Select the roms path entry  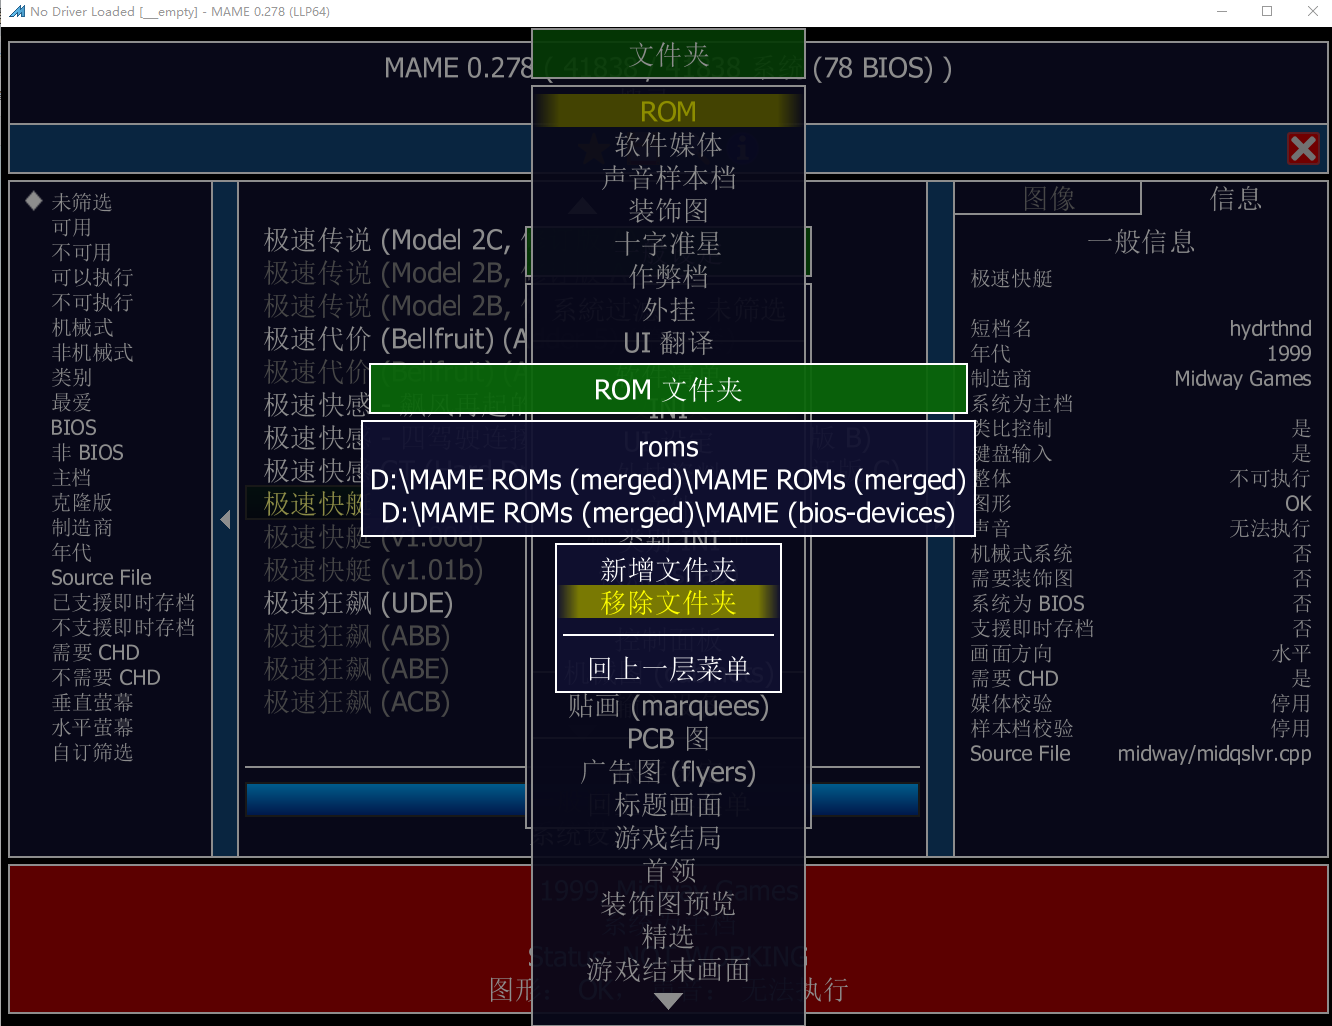coord(668,447)
